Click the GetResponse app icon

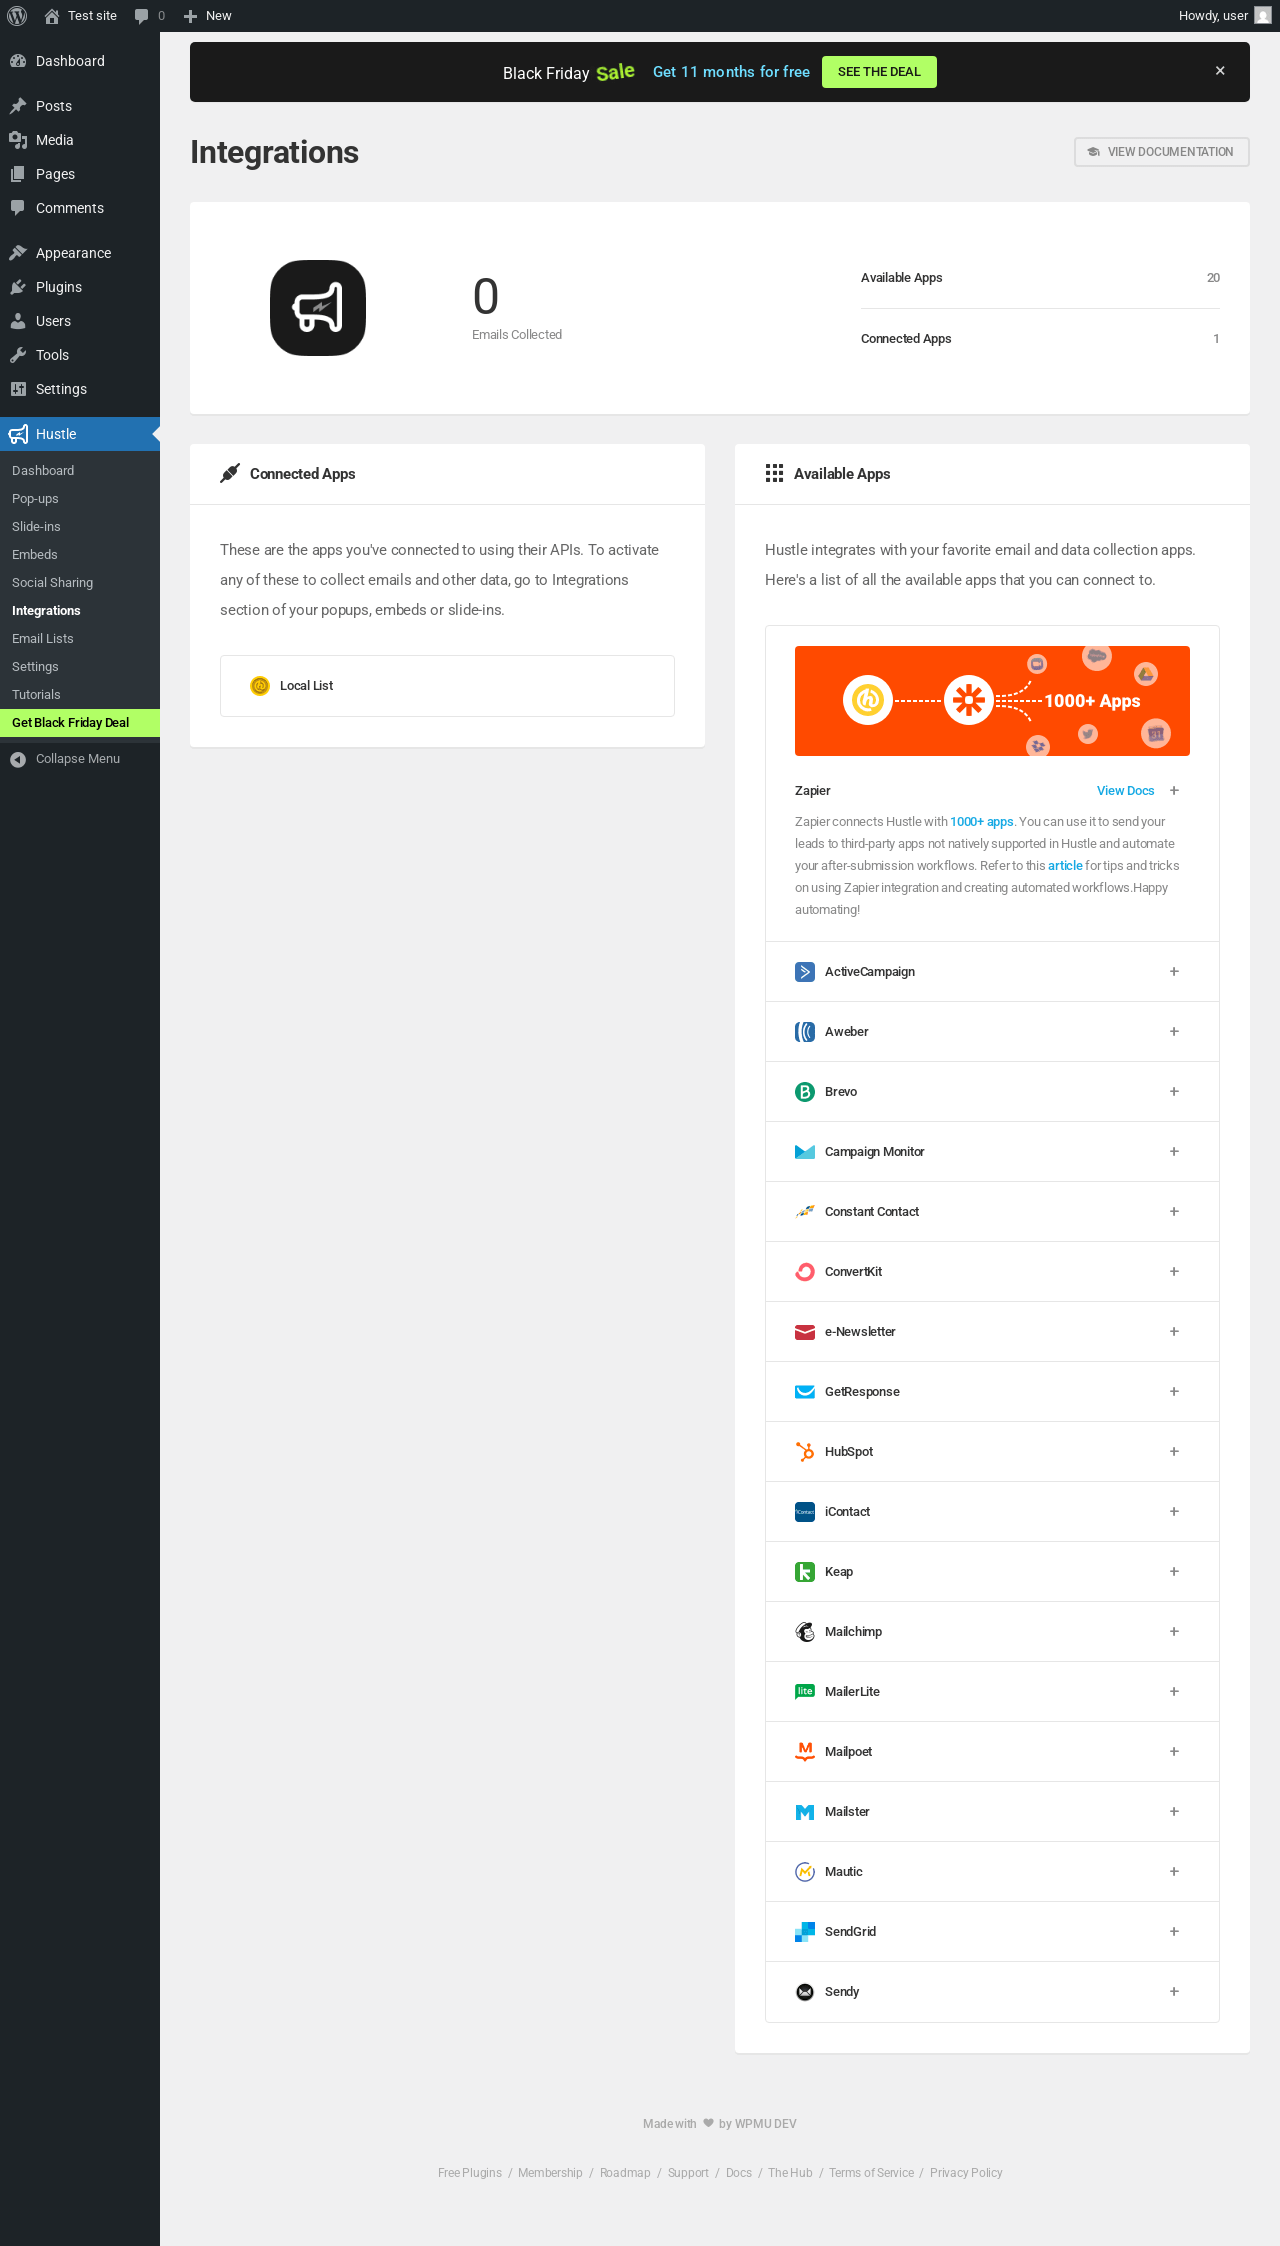tap(805, 1392)
